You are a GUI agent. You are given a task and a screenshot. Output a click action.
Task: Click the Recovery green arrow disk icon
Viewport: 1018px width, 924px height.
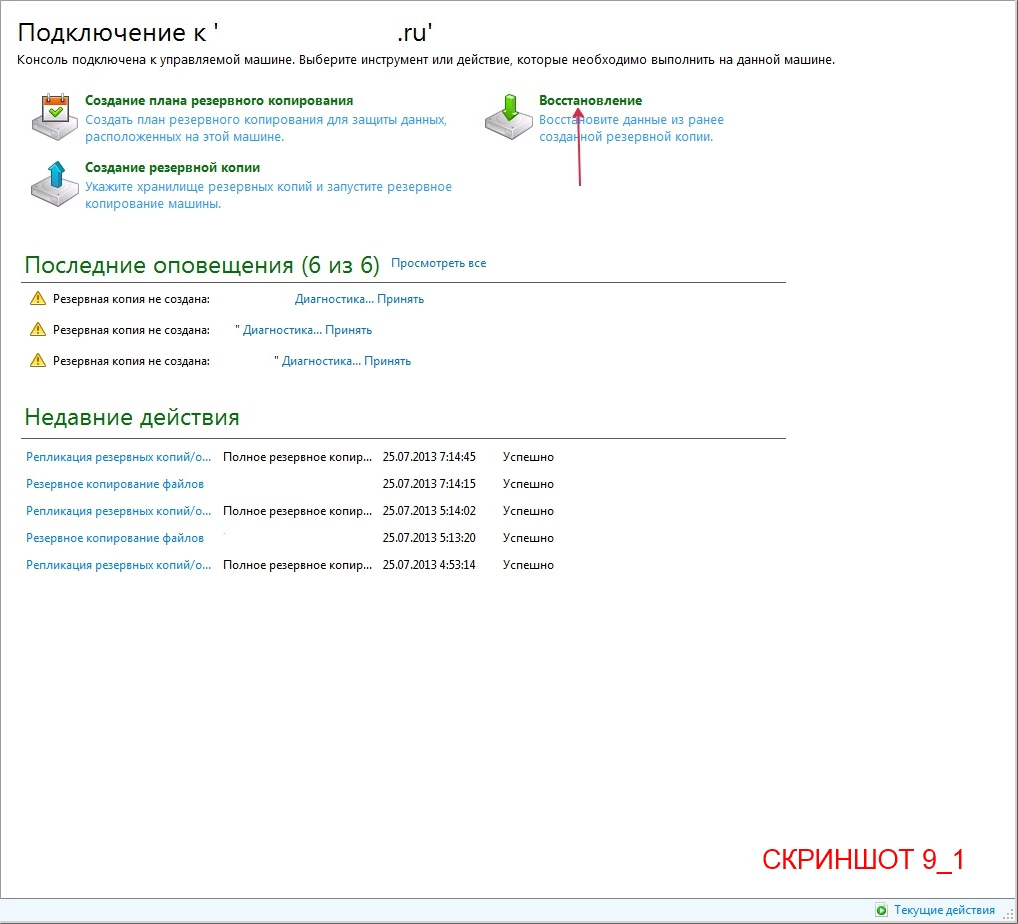click(x=508, y=117)
